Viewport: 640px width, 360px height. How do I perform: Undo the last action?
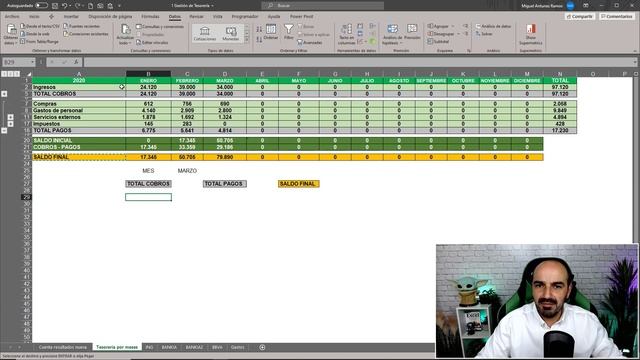(x=64, y=6)
